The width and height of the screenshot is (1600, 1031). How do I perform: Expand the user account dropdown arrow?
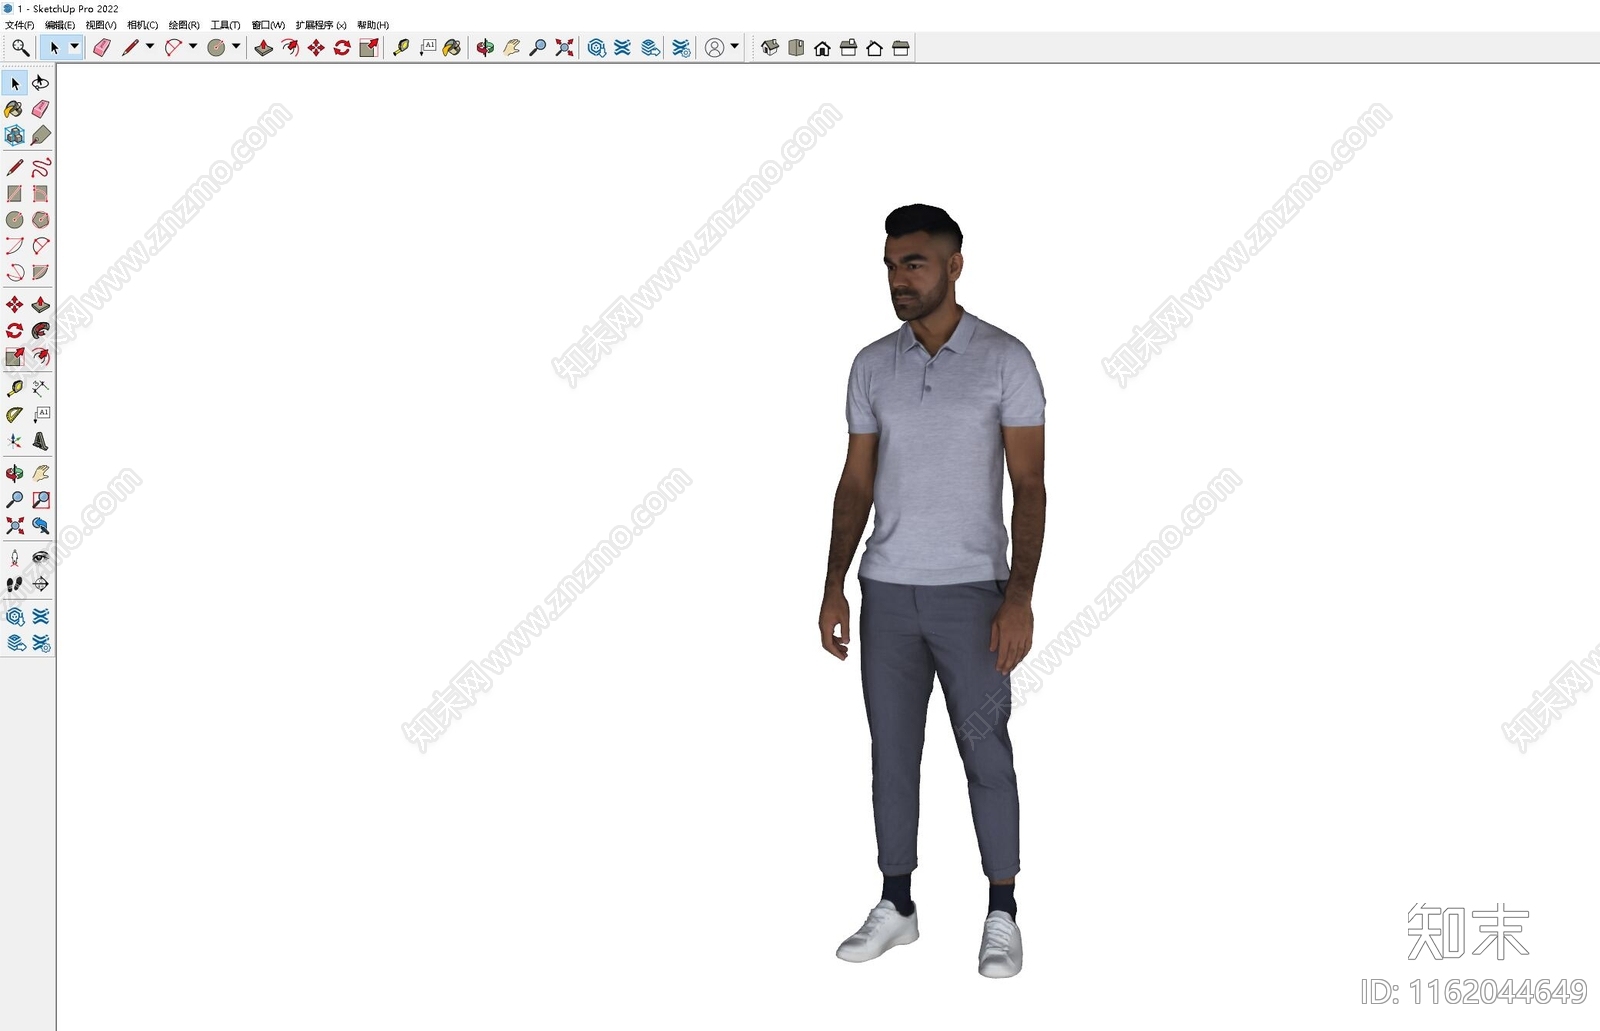[735, 47]
